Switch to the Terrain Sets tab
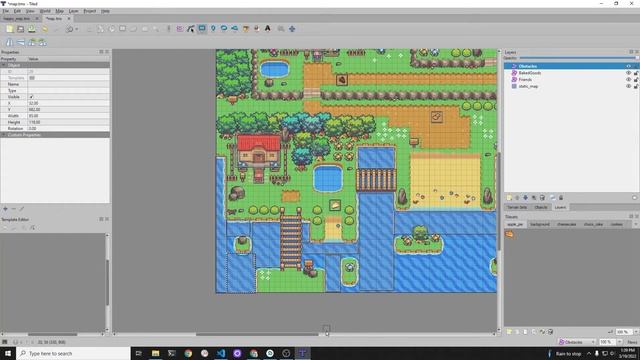 click(517, 207)
